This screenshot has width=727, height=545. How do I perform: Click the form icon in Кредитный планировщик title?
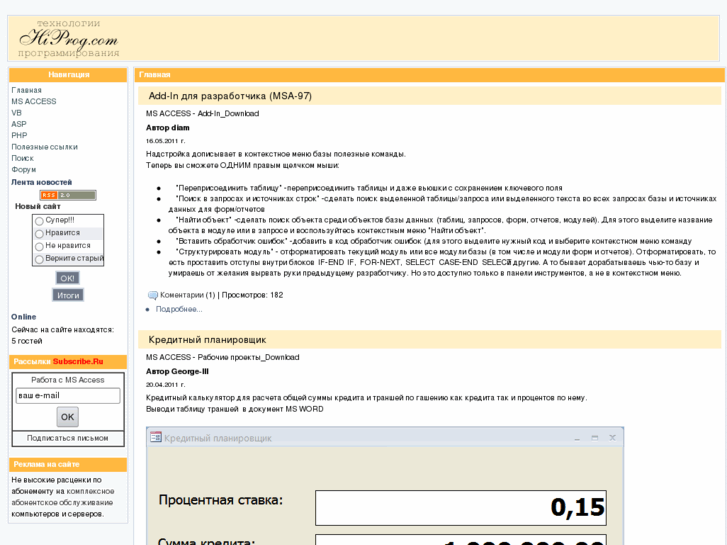(156, 437)
